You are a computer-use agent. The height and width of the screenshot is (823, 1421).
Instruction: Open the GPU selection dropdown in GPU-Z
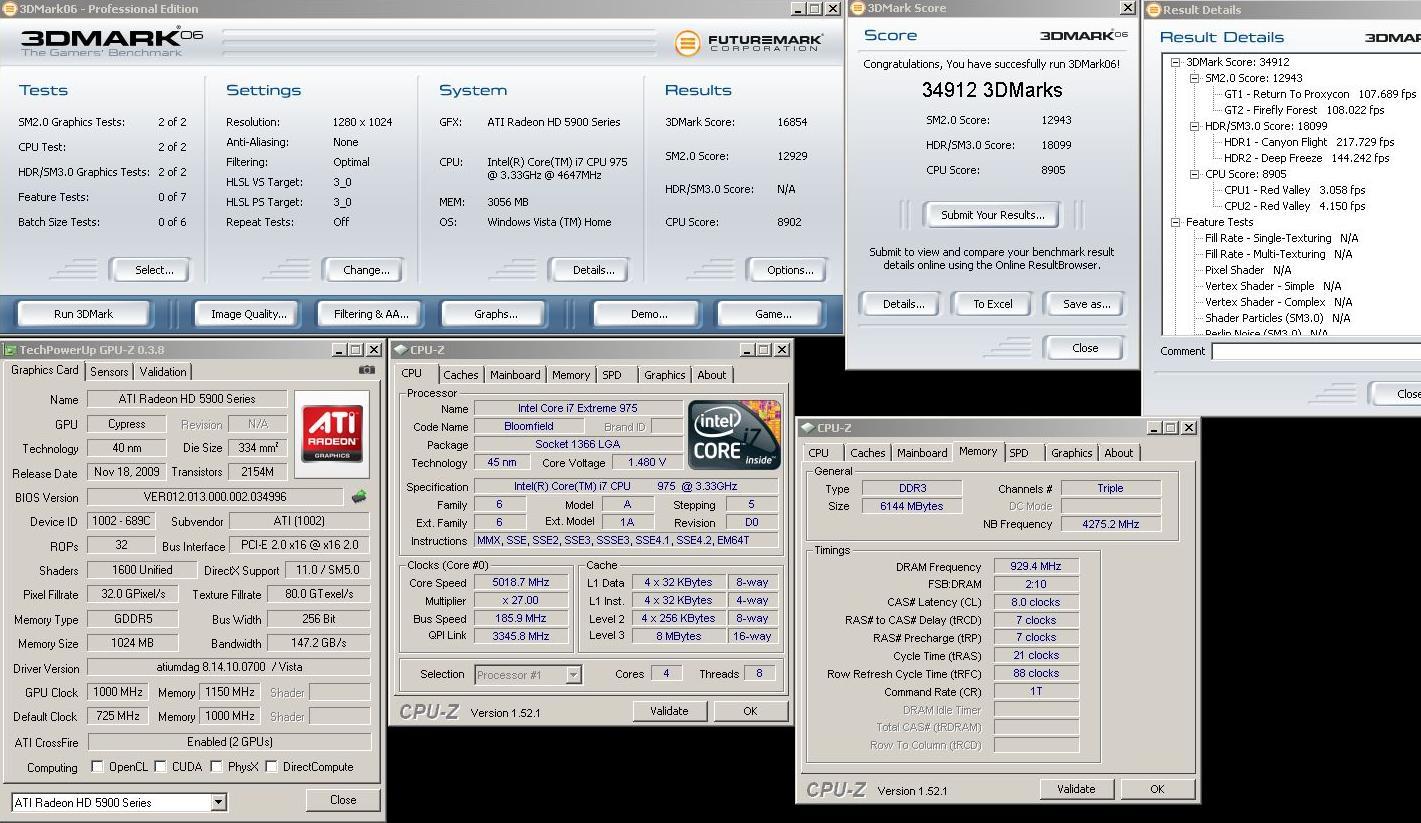pos(218,802)
